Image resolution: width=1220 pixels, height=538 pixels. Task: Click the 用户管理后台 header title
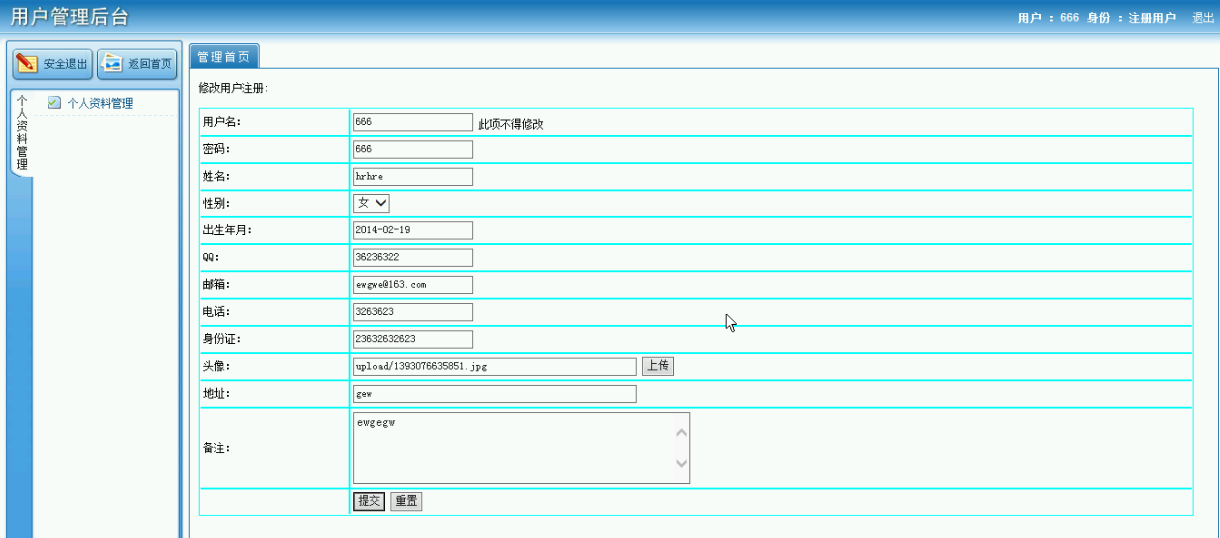point(69,17)
